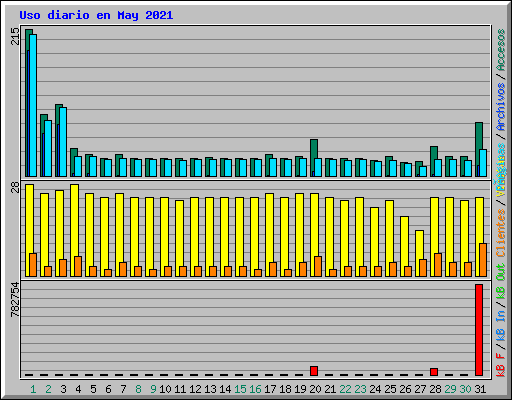Click day label 18 on the x-axis
This screenshot has width=512, height=400.
pos(285,389)
